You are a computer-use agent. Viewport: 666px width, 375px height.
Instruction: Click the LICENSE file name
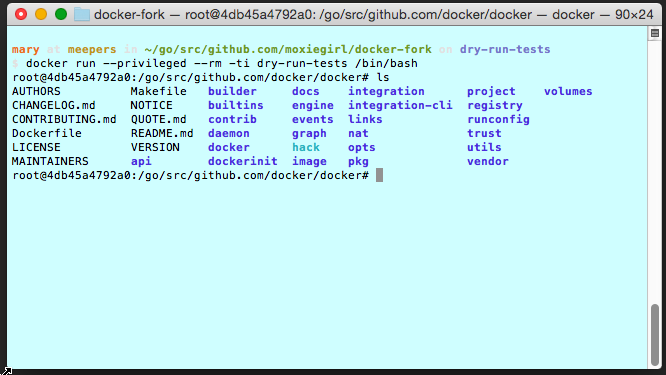[36, 147]
